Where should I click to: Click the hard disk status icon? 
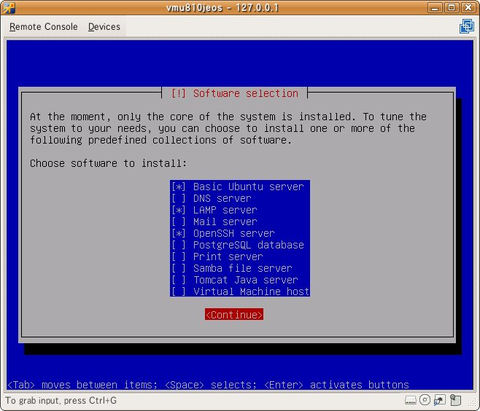(410, 400)
